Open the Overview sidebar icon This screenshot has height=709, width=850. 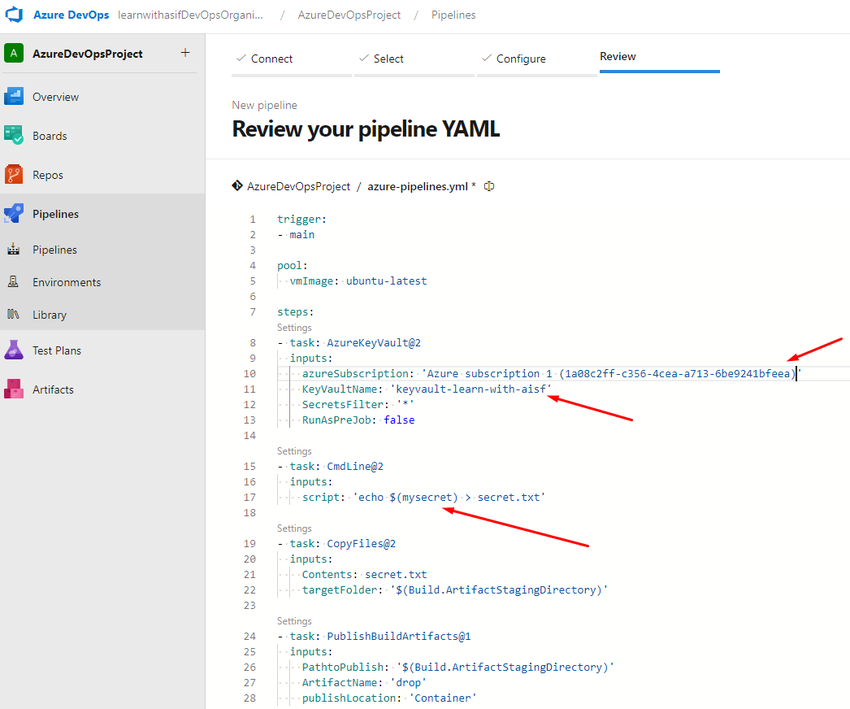[14, 97]
